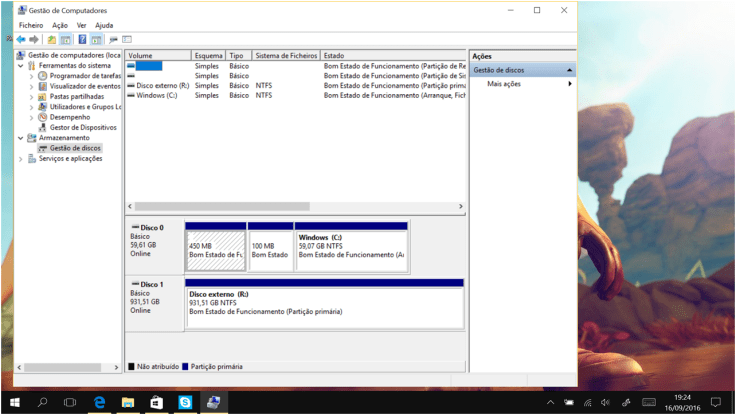Click the blue Help toolbar icon

pyautogui.click(x=82, y=39)
